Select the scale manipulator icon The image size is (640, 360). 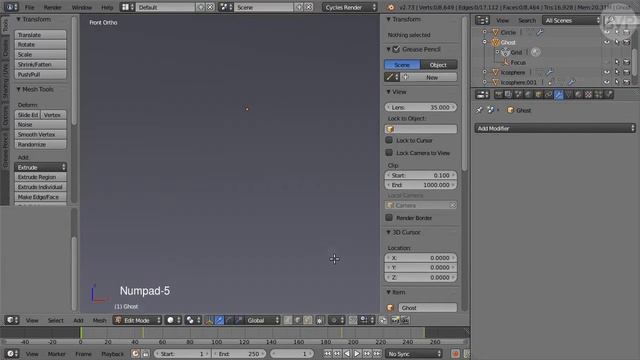(x=239, y=320)
